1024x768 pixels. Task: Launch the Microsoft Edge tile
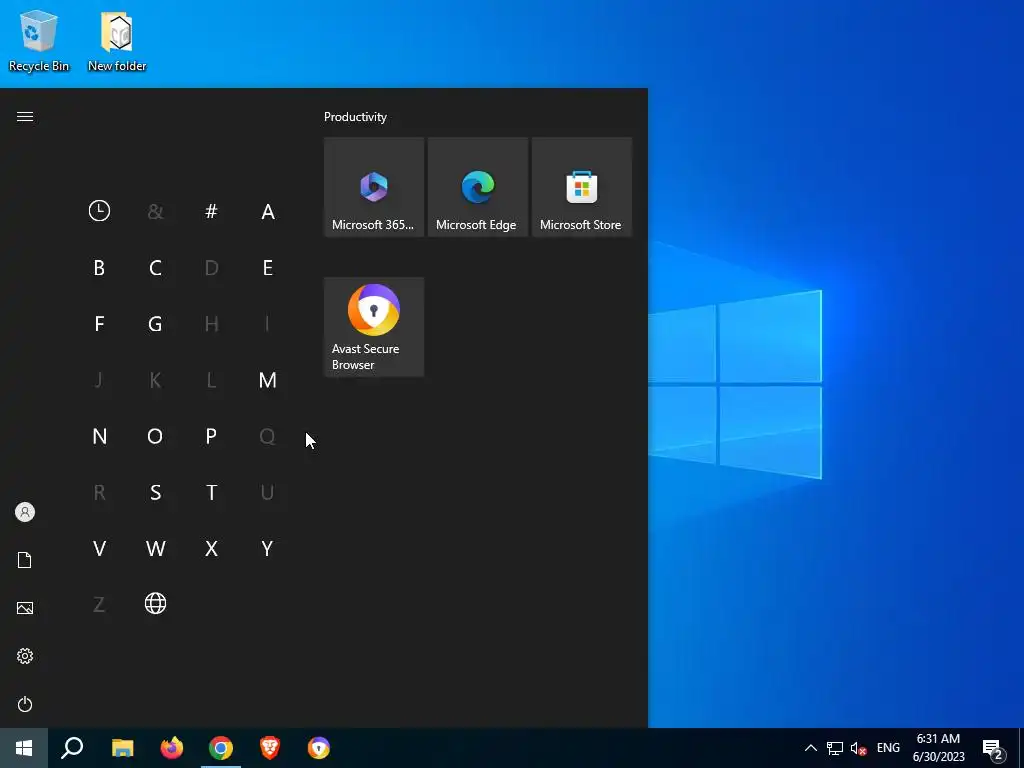tap(477, 187)
